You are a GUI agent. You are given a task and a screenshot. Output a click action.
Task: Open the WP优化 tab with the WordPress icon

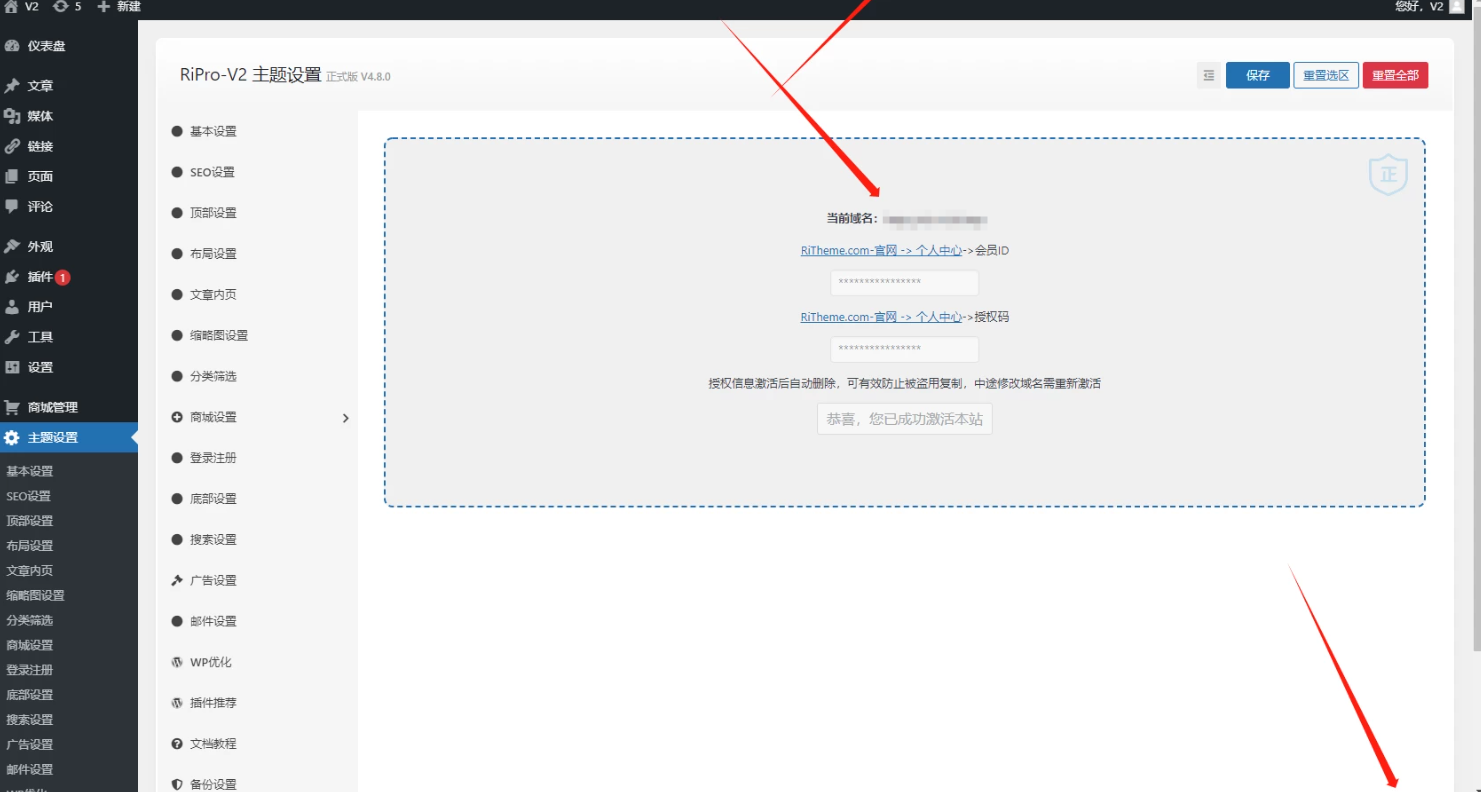click(x=201, y=662)
